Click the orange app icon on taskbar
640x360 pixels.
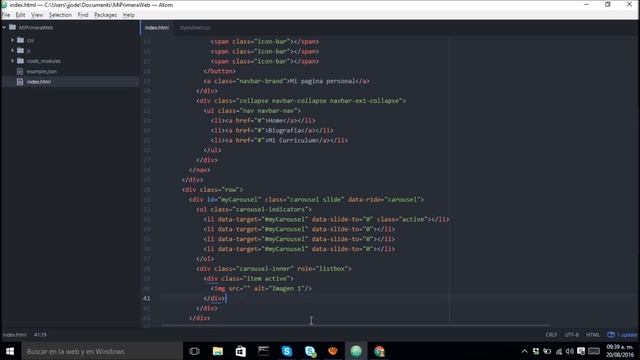(333, 351)
